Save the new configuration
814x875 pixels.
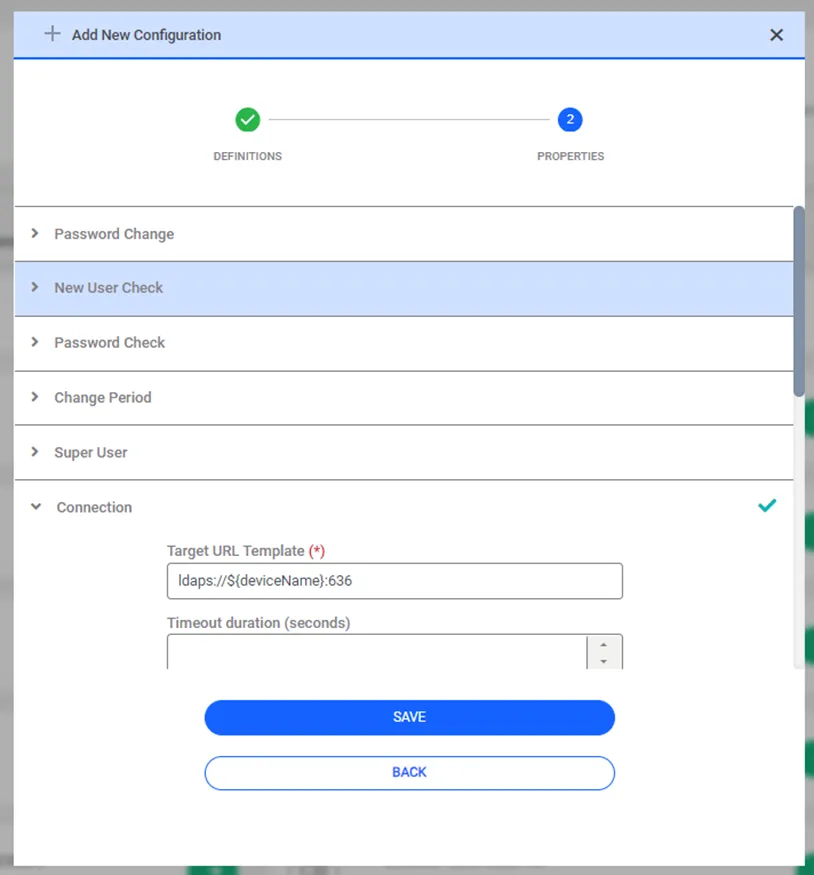point(410,717)
